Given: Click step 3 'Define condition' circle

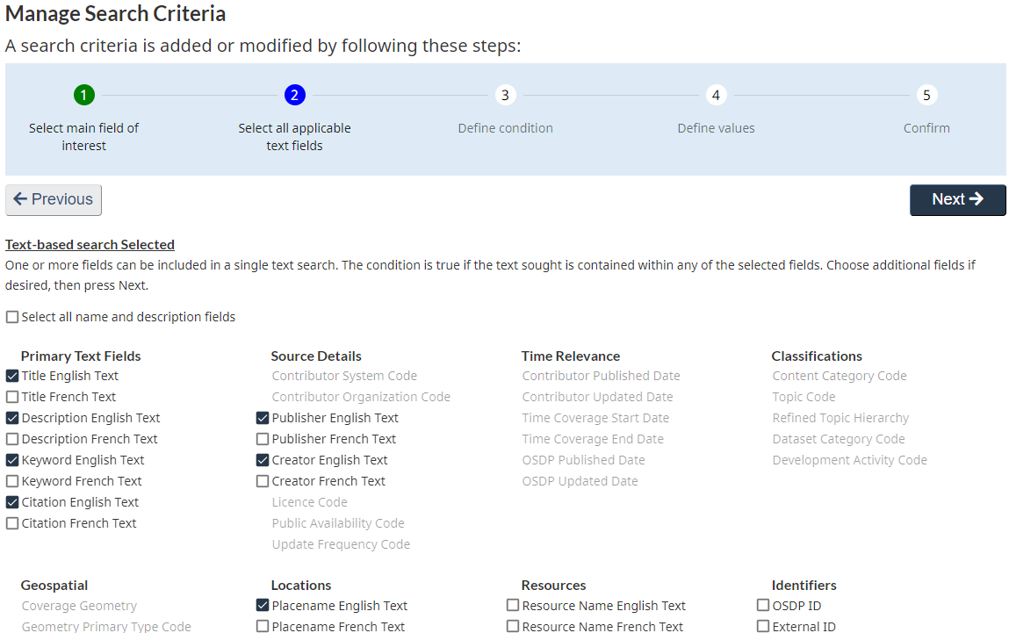Looking at the screenshot, I should point(505,95).
